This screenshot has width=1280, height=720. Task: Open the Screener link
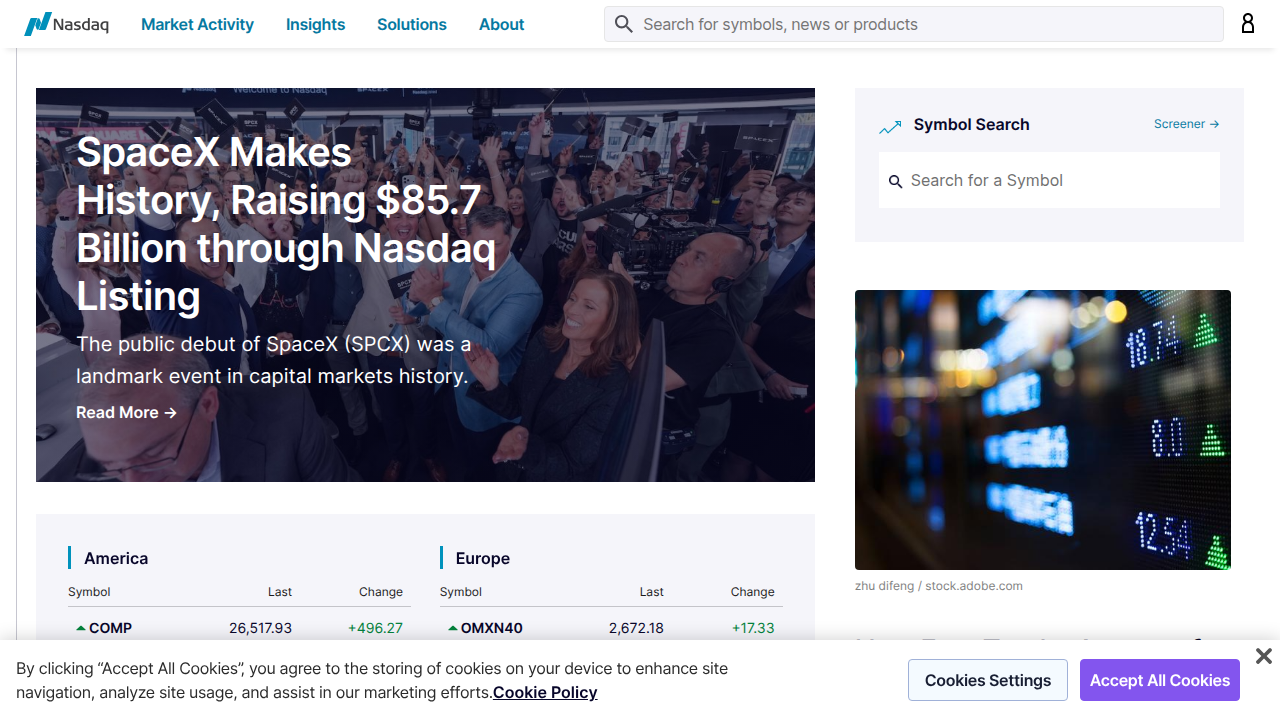pyautogui.click(x=1186, y=124)
